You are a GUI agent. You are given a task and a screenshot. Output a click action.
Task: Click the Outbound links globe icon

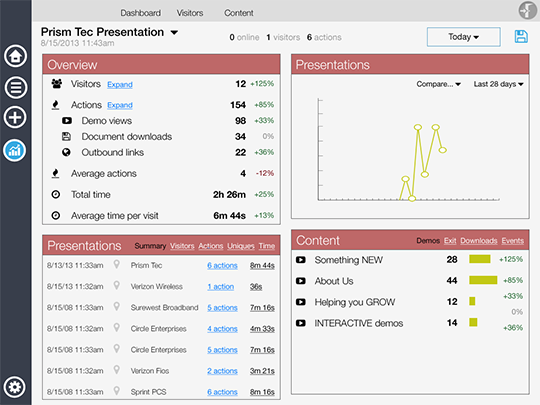tap(66, 152)
